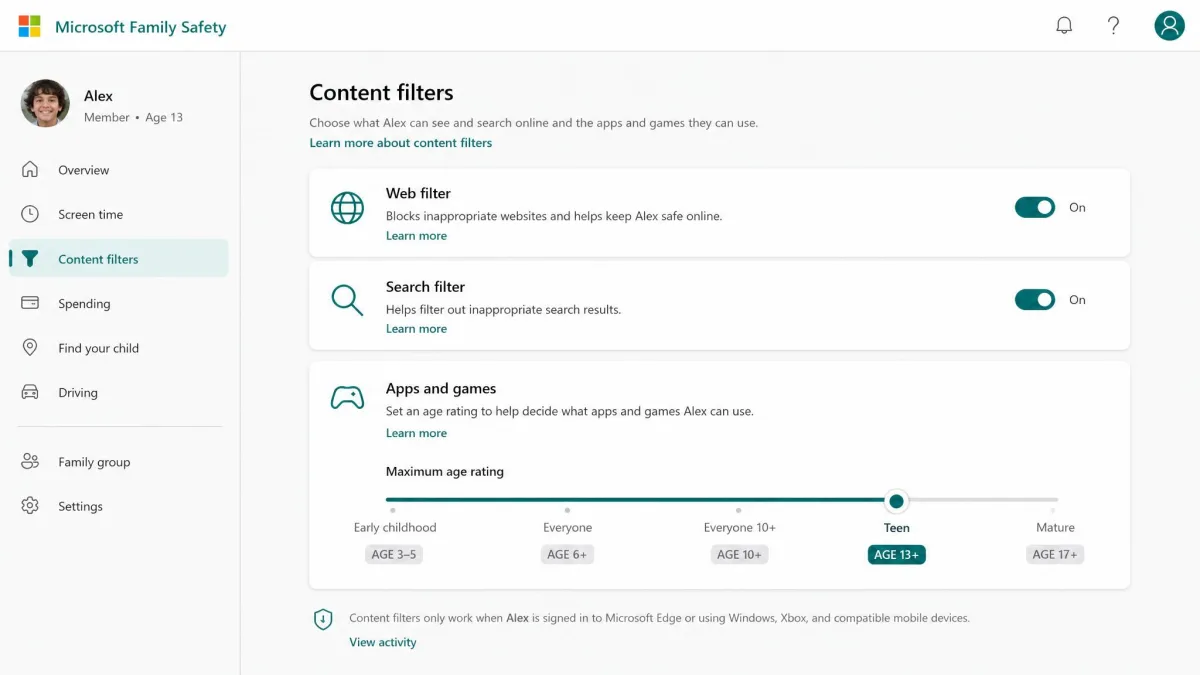The height and width of the screenshot is (675, 1200).
Task: Open the notifications bell
Action: click(x=1064, y=26)
